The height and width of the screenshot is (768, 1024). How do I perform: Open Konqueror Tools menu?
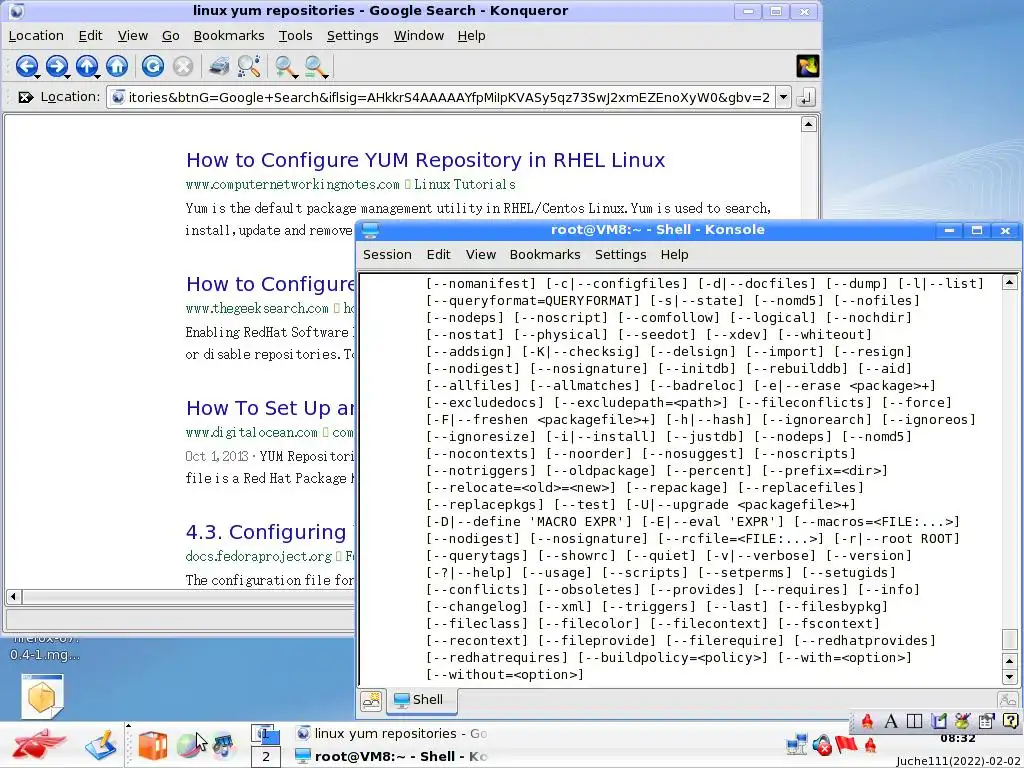point(295,36)
